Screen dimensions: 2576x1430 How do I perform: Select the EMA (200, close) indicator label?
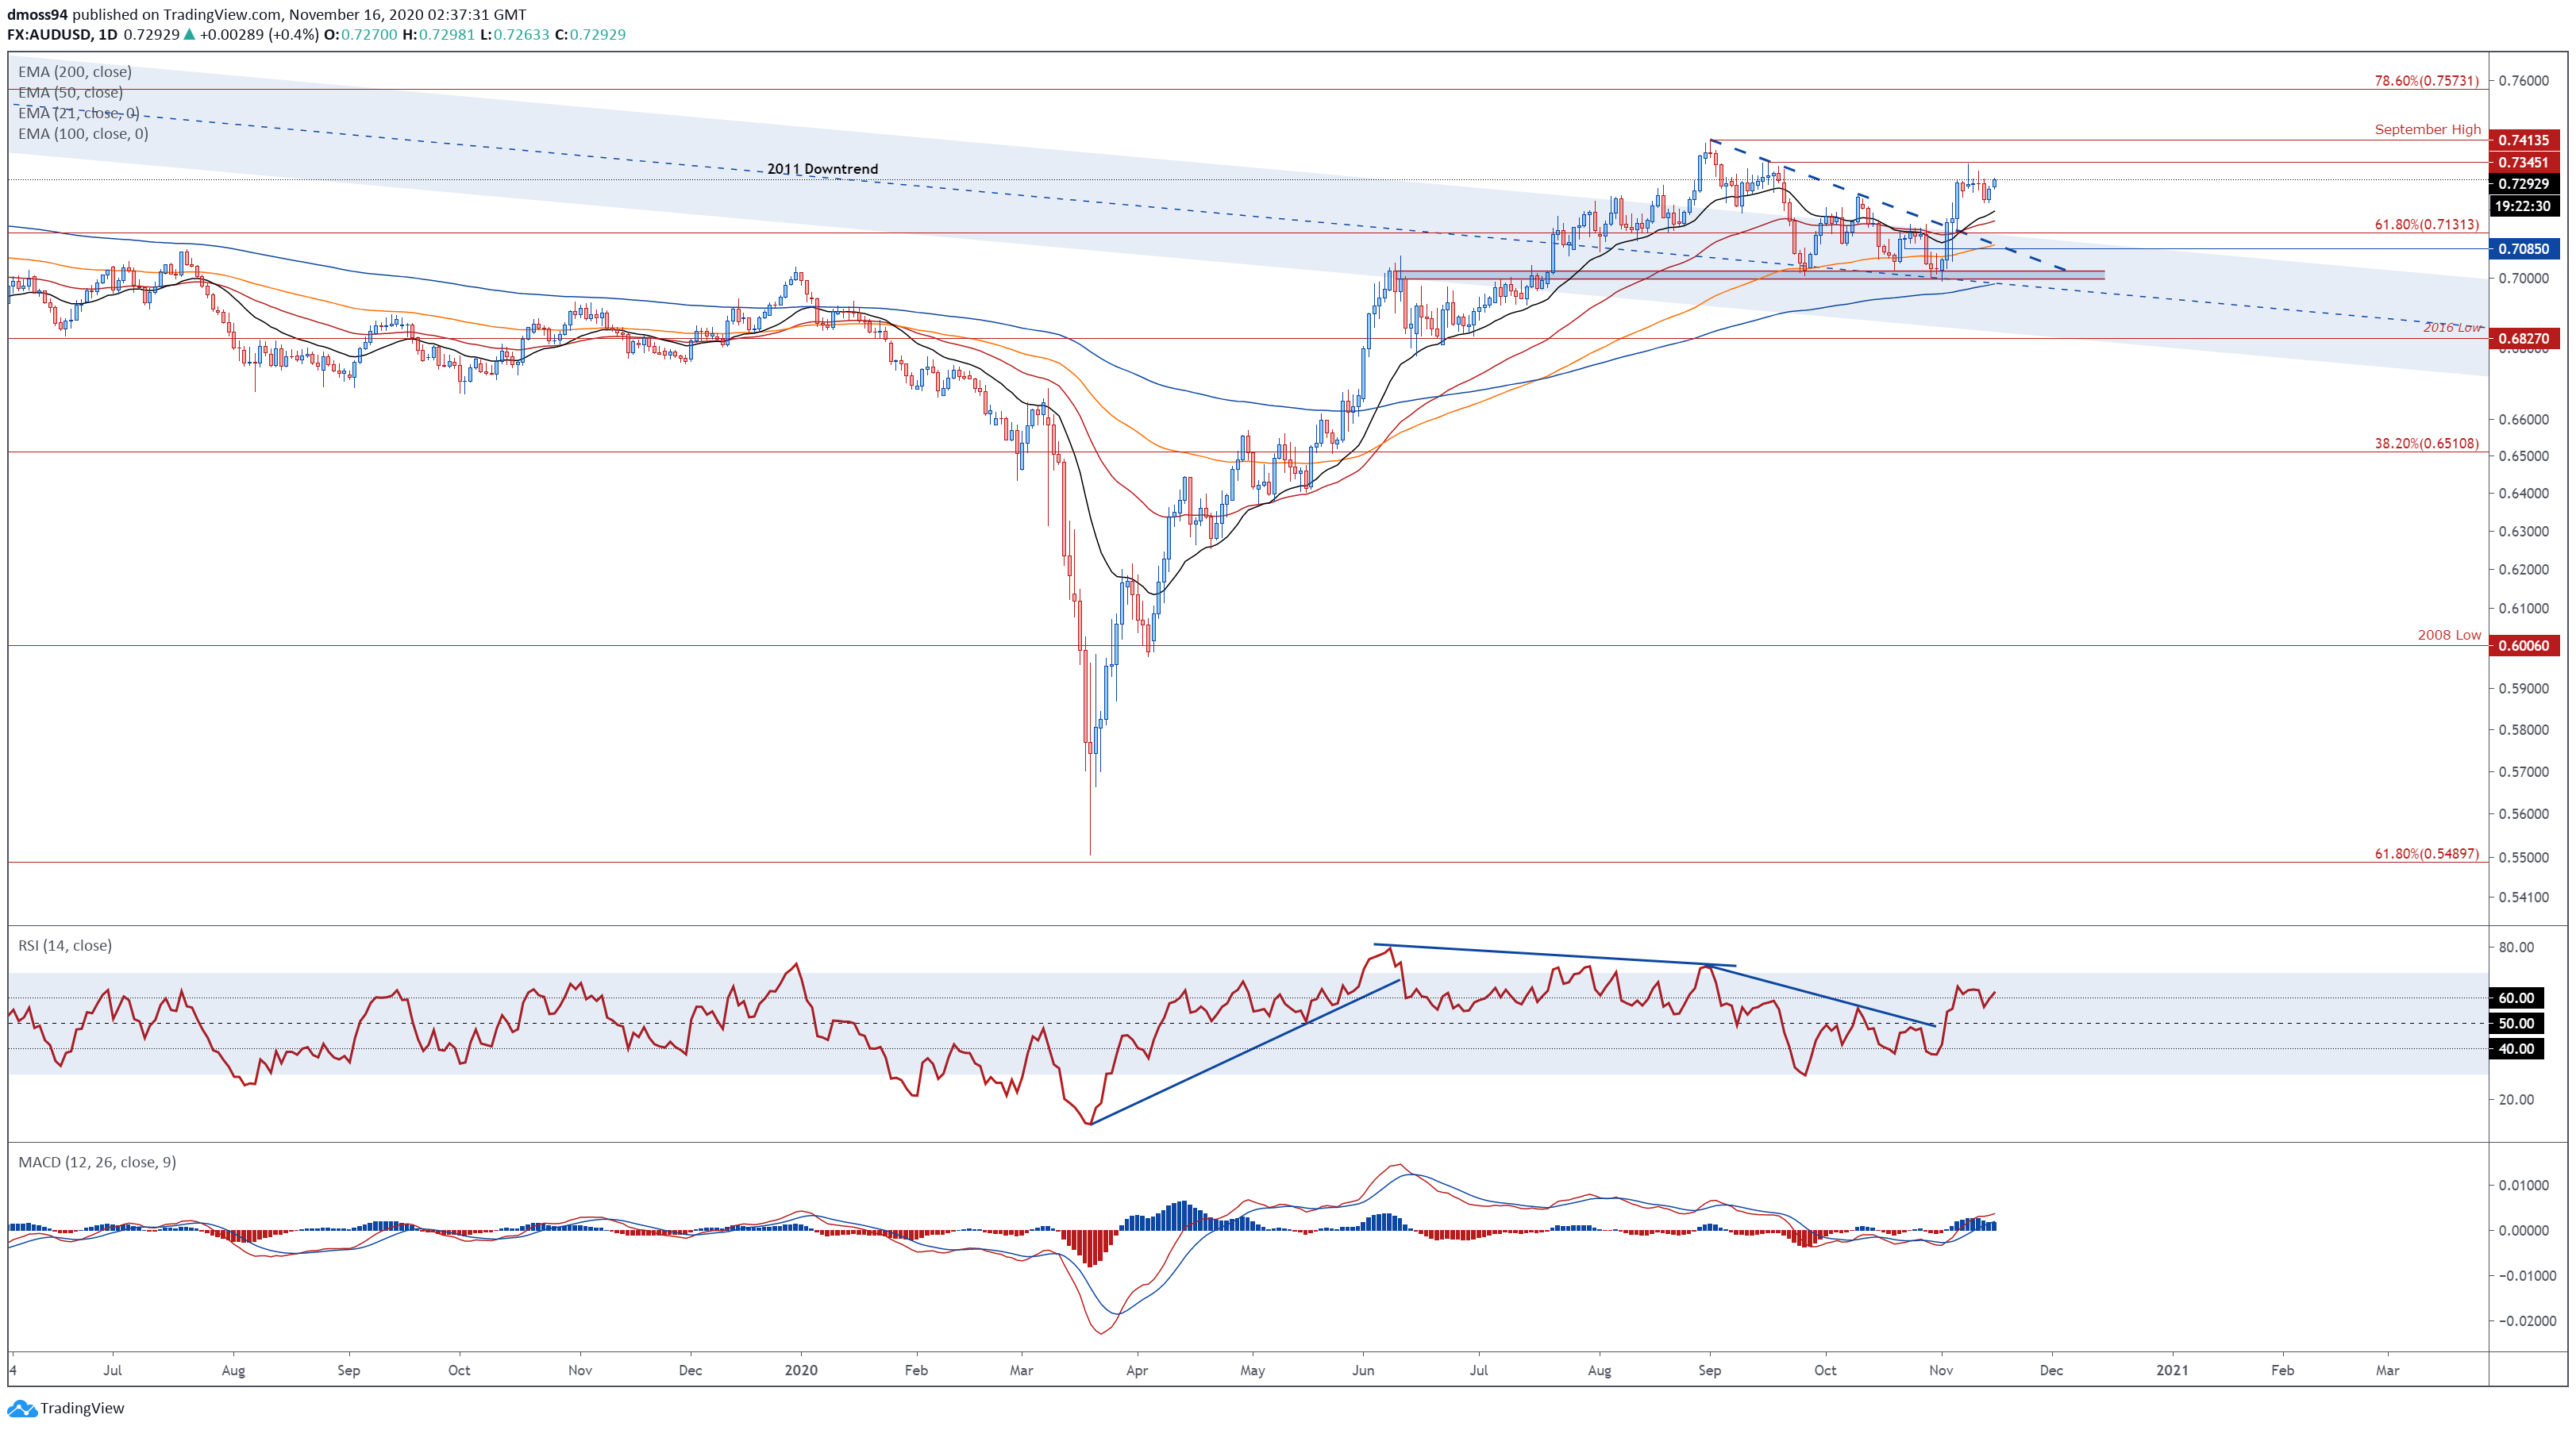click(75, 72)
